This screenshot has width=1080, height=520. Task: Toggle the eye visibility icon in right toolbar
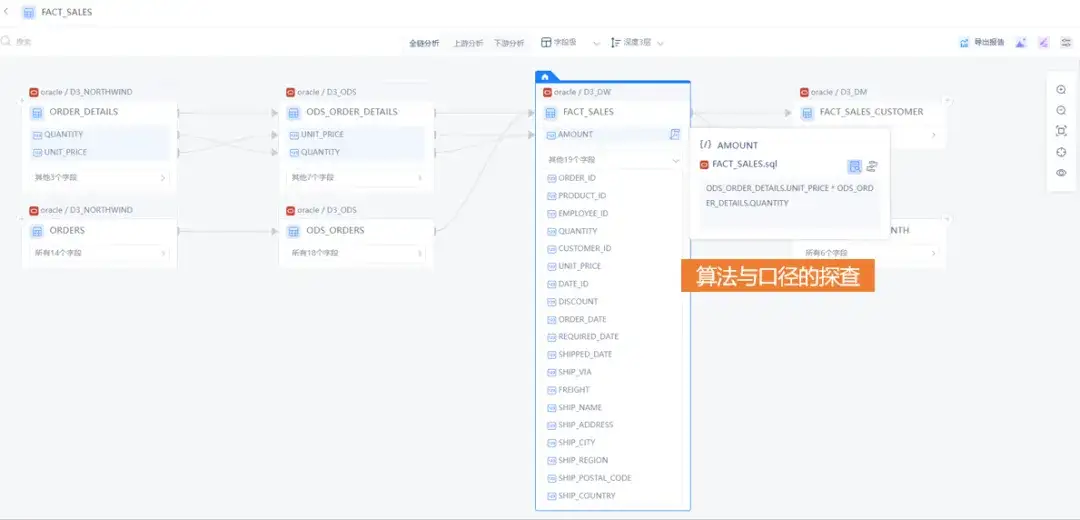[x=1061, y=173]
